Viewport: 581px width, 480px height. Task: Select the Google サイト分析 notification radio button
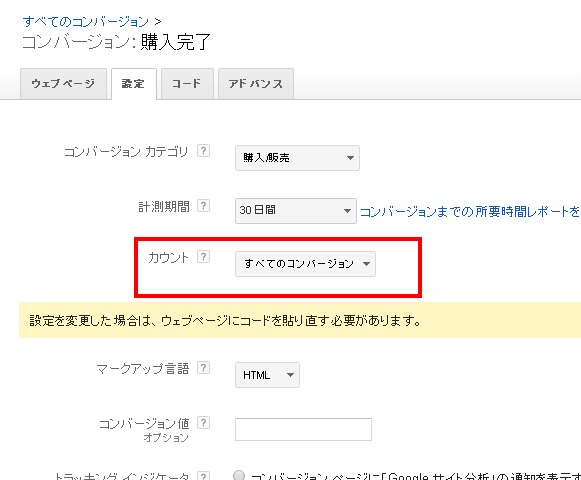(x=239, y=475)
